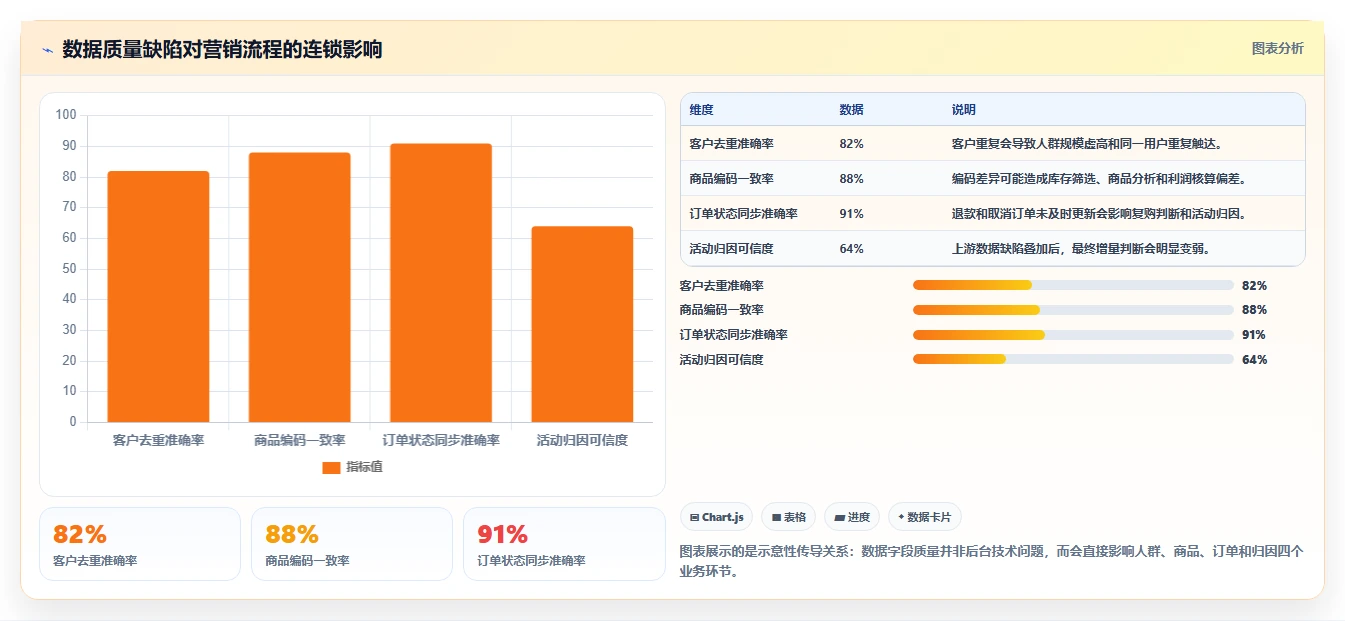Click the footnote paragraph starting 图表展示的是
Image resolution: width=1345 pixels, height=621 pixels.
[x=991, y=562]
